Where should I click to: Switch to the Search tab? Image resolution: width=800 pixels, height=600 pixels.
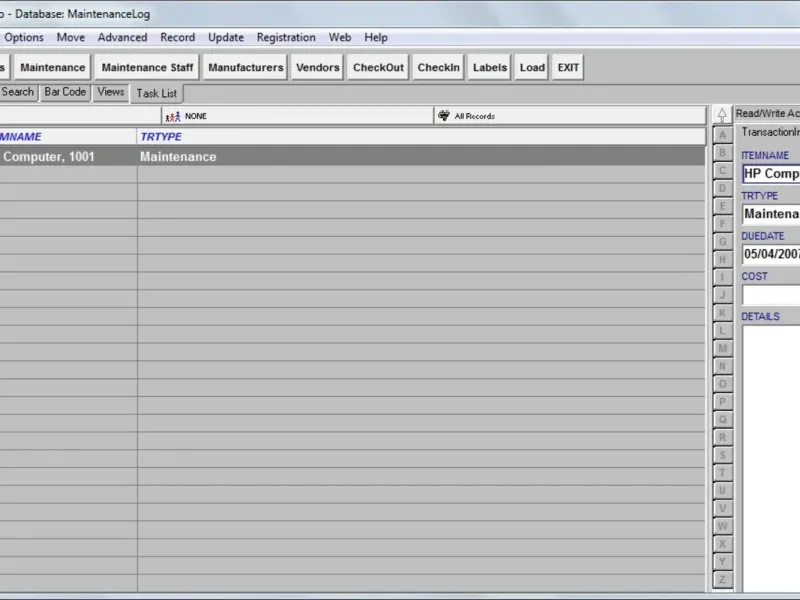tap(18, 92)
